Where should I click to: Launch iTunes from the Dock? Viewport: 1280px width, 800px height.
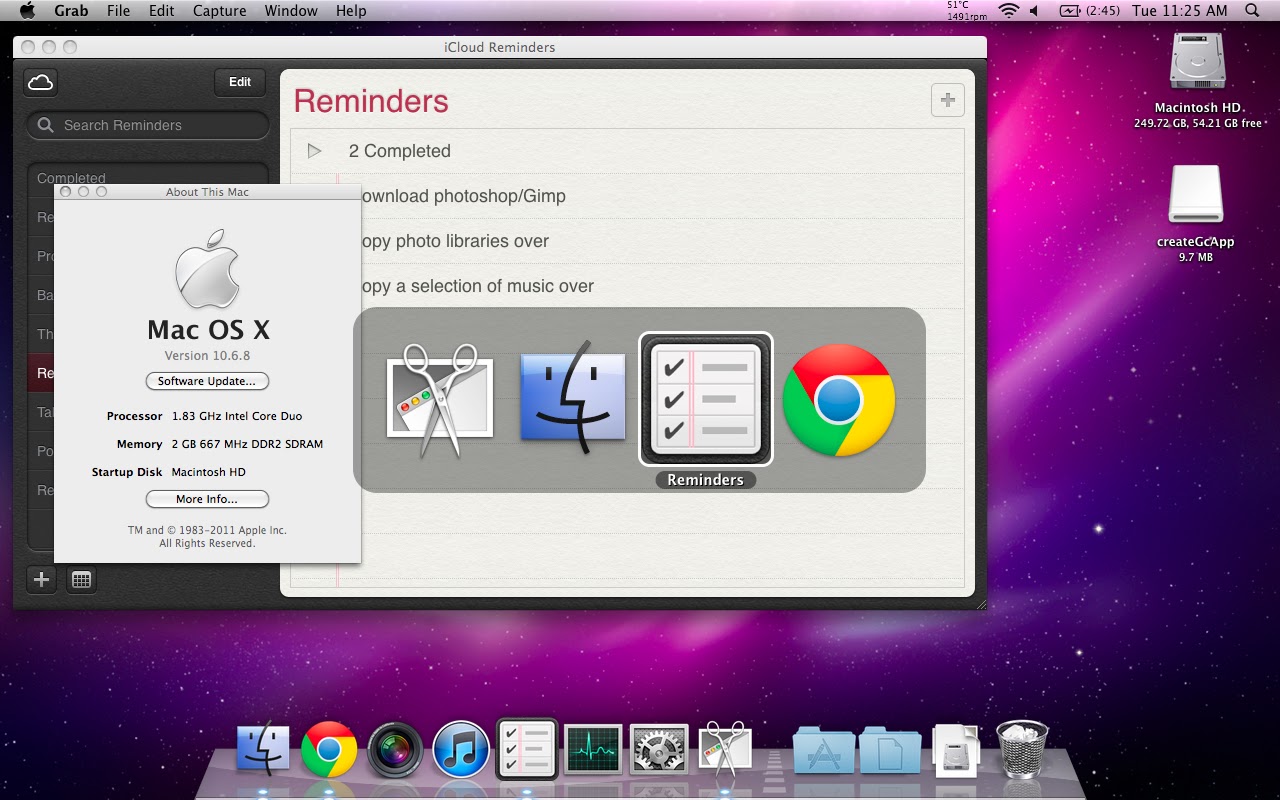click(461, 750)
